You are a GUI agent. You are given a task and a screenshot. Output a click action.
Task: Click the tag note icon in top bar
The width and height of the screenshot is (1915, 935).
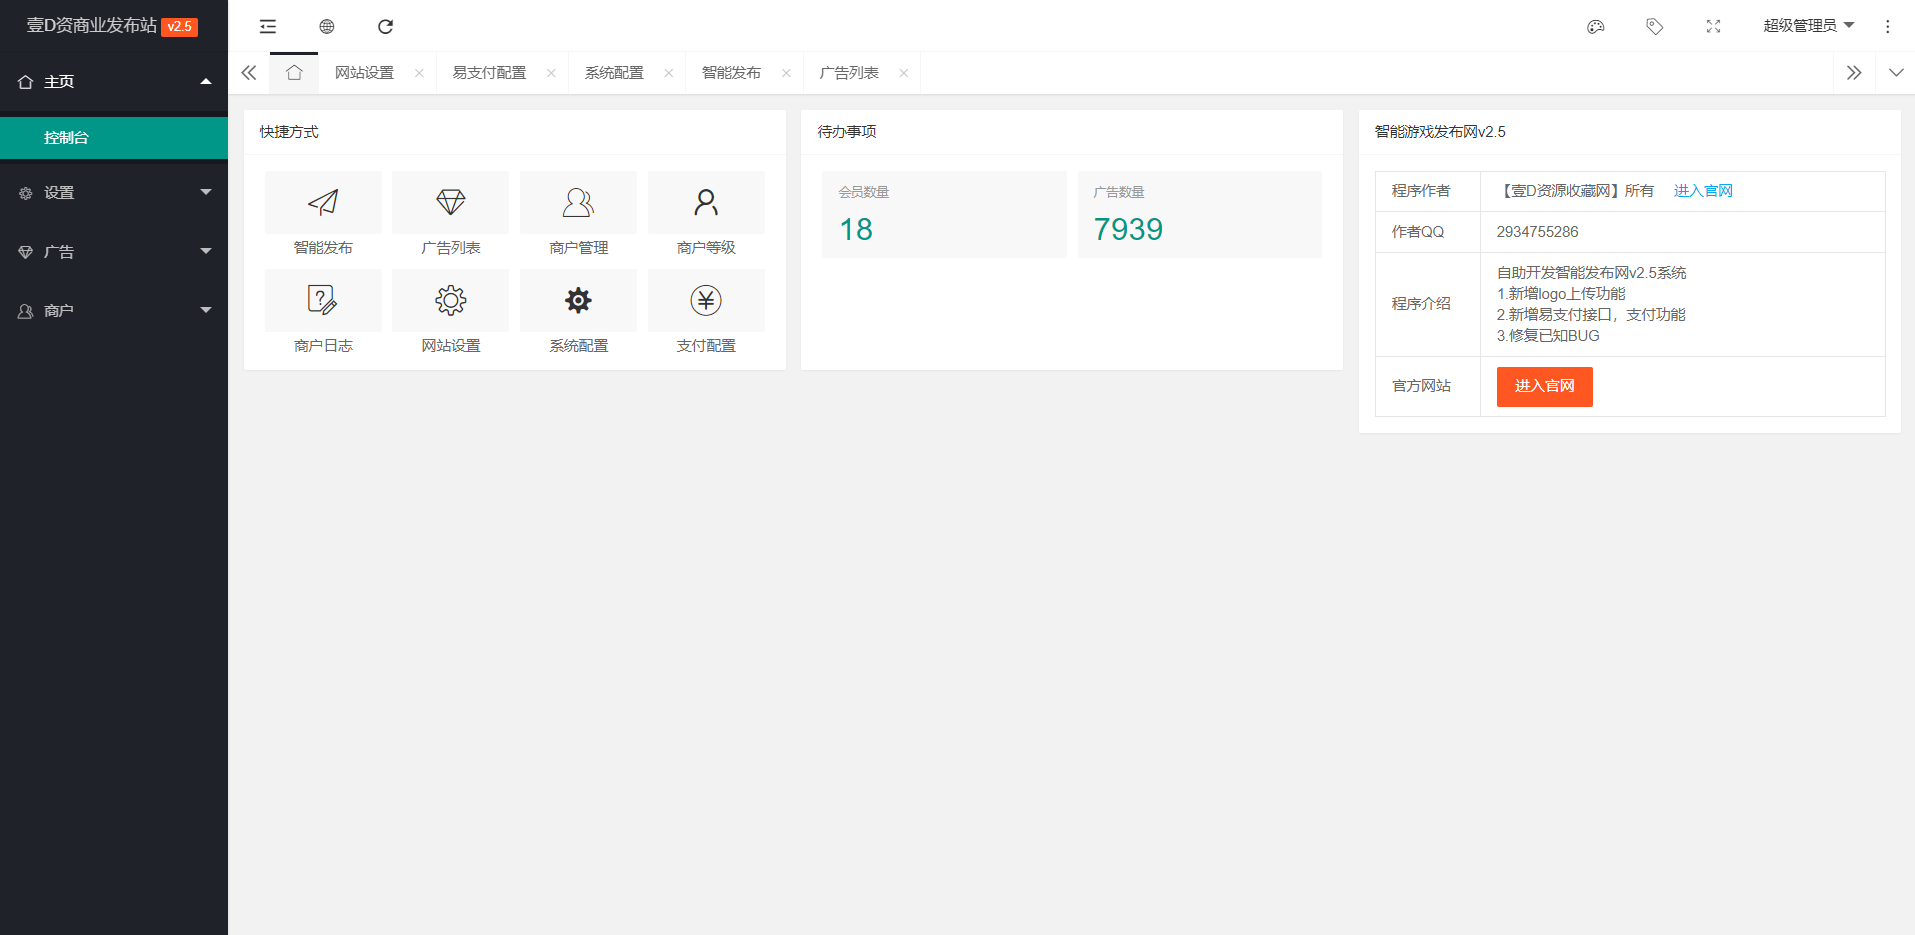pos(1655,26)
